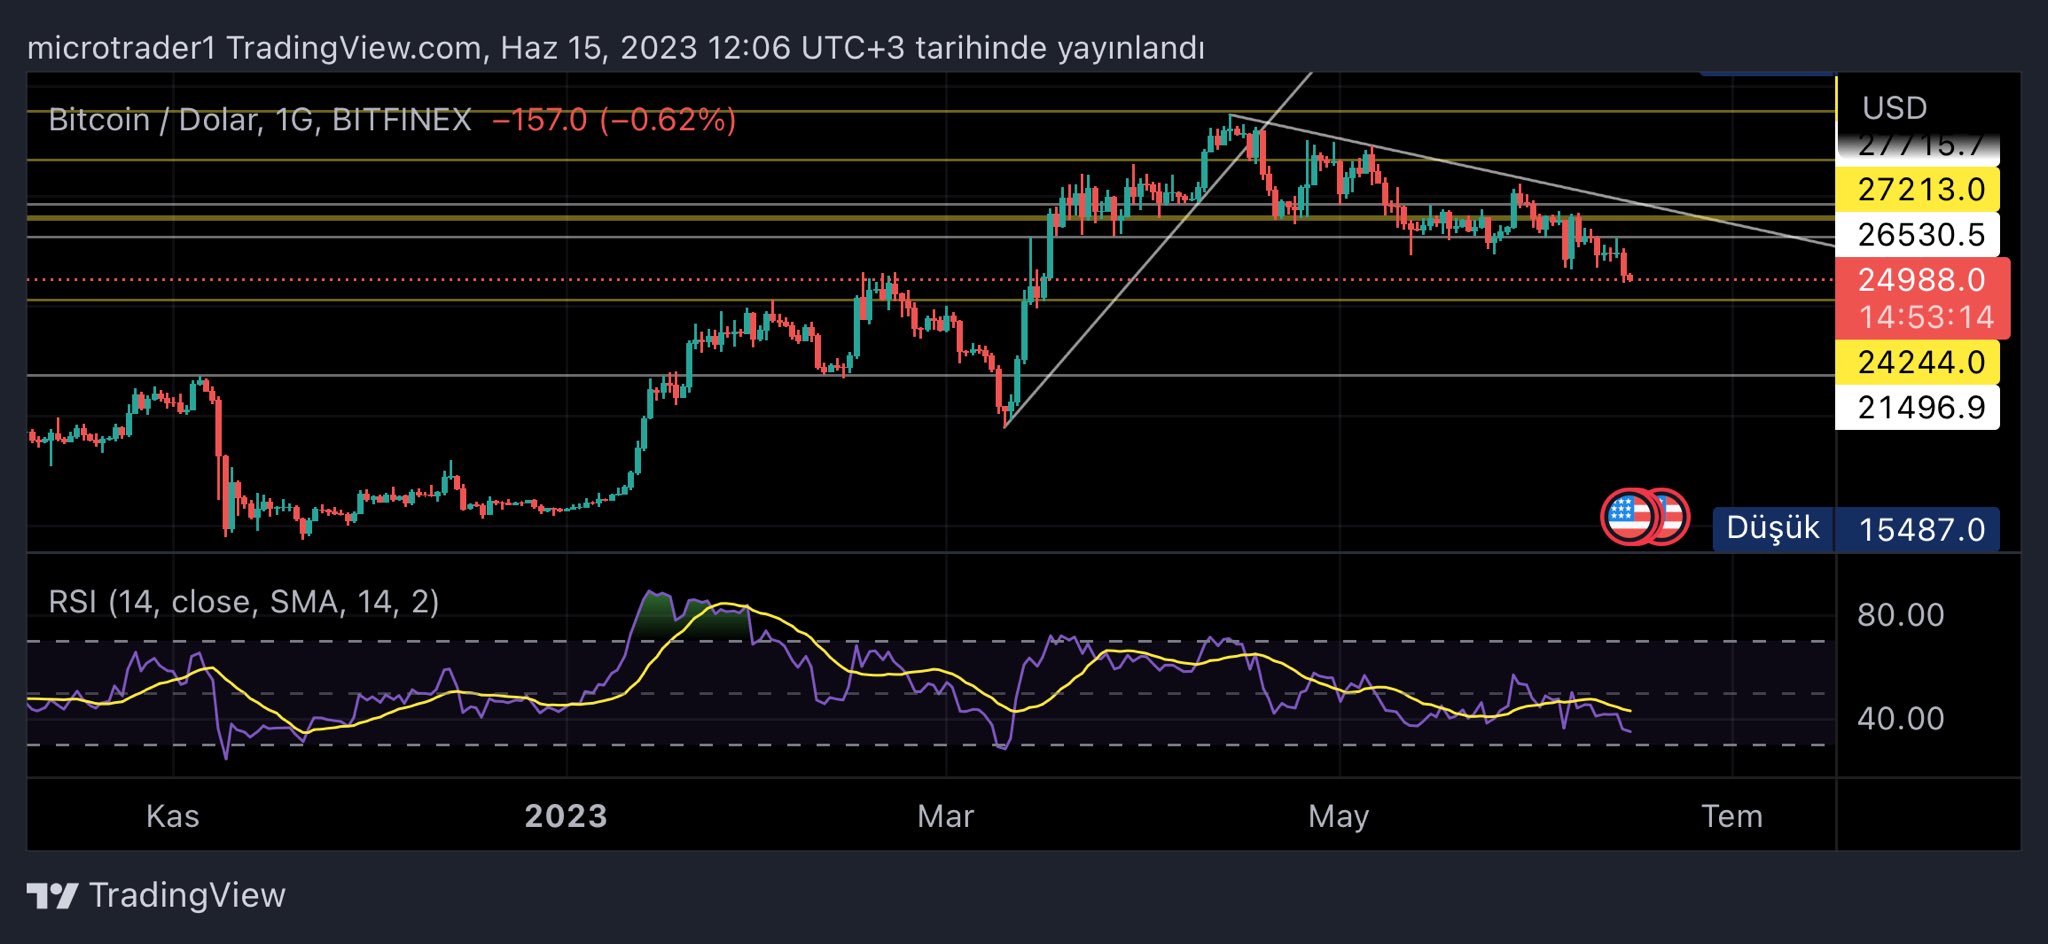Click the May time axis label
The height and width of the screenshot is (944, 2048).
(x=1338, y=817)
